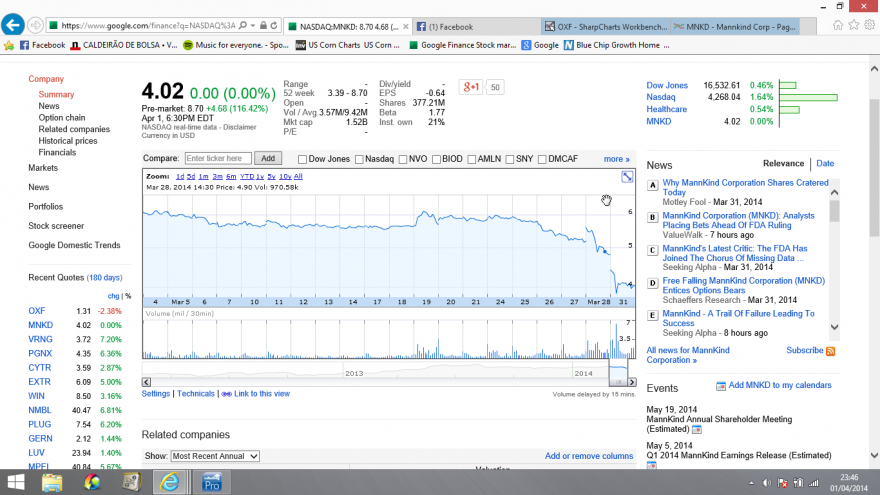Viewport: 880px width, 495px height.
Task: Set chart zoom to 6m
Action: click(231, 176)
